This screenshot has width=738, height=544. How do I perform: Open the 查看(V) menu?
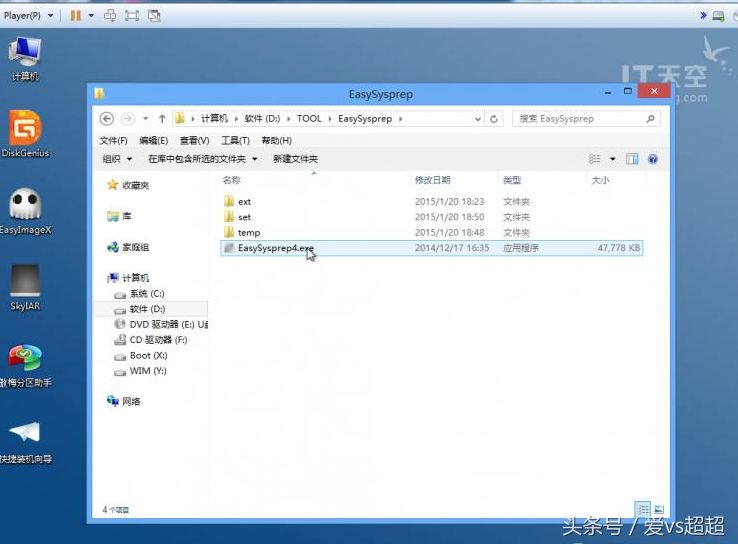point(194,140)
